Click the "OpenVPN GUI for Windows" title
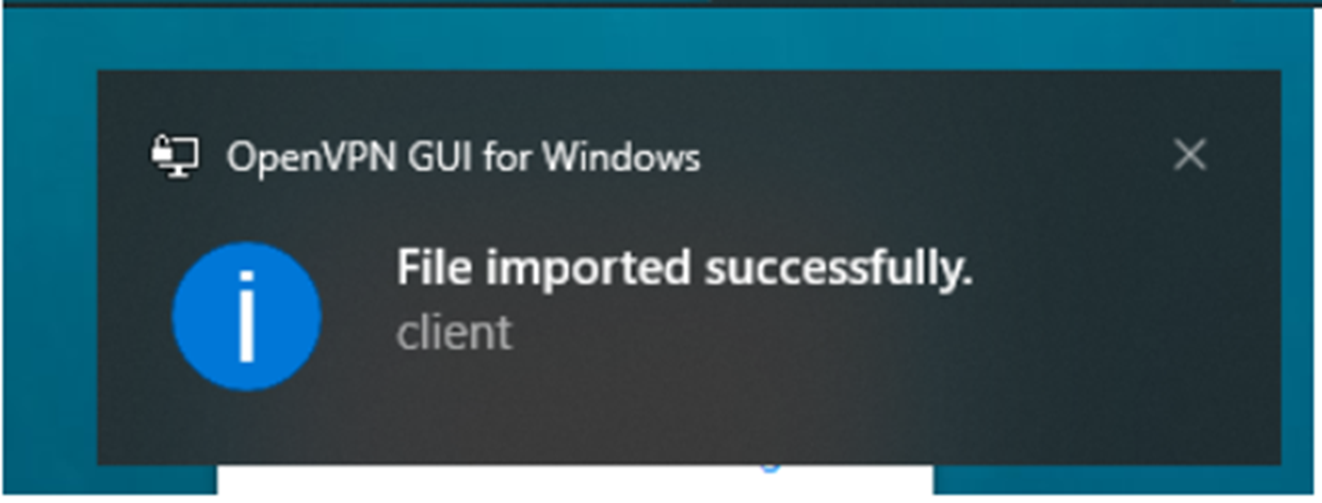This screenshot has width=1322, height=503. click(x=463, y=157)
